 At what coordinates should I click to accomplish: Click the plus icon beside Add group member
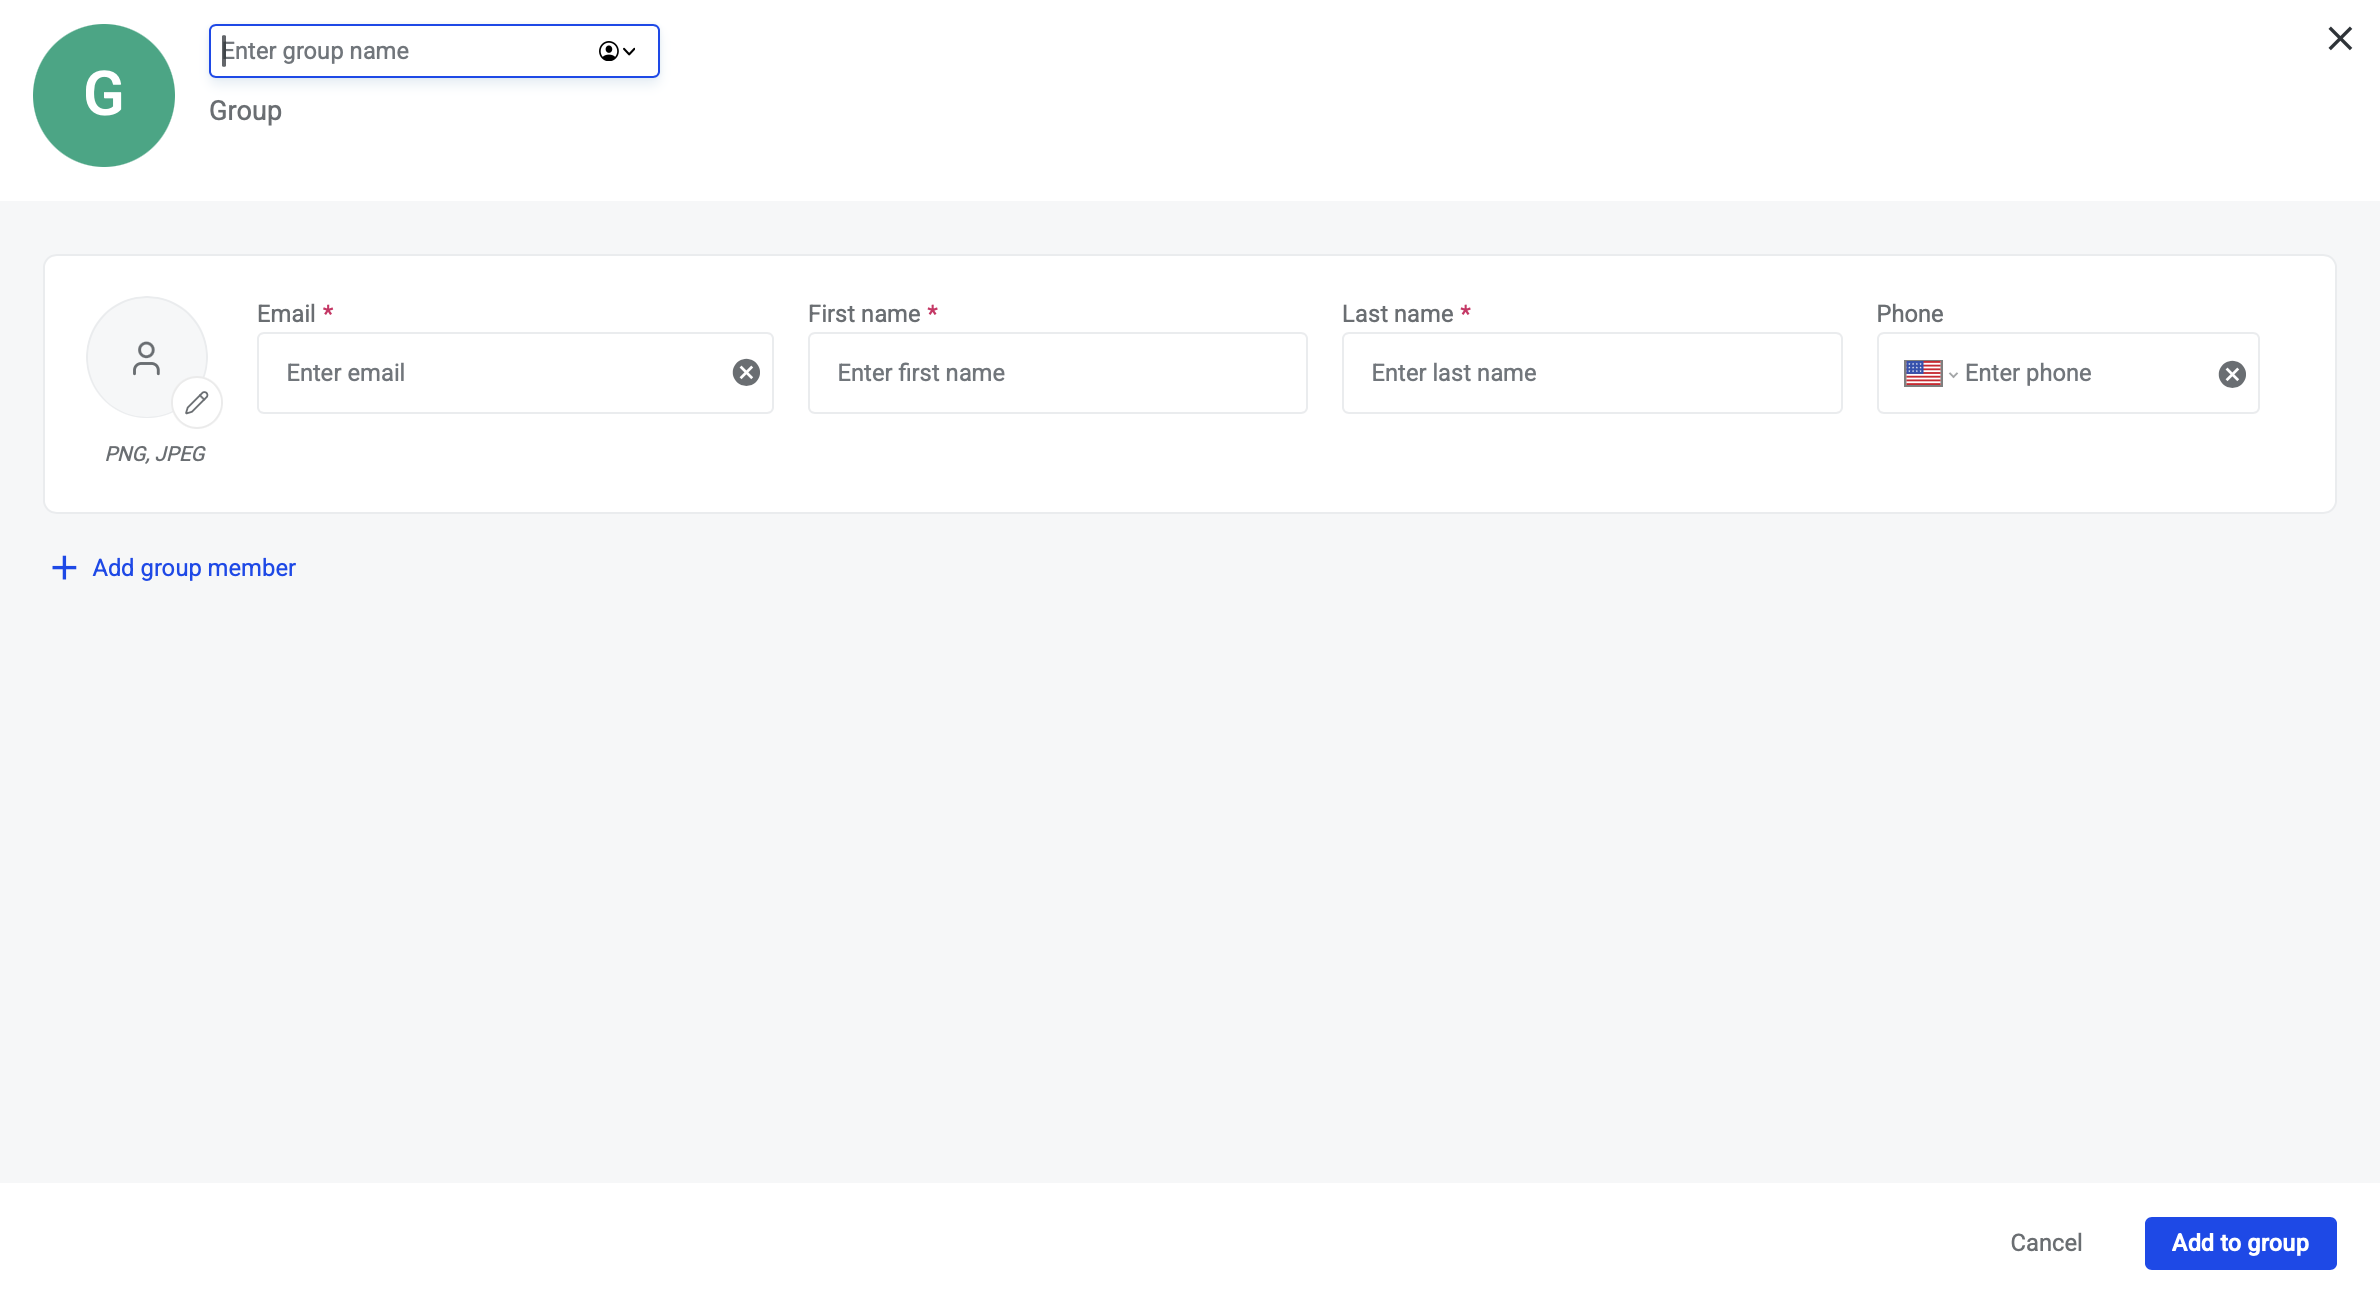pos(64,568)
